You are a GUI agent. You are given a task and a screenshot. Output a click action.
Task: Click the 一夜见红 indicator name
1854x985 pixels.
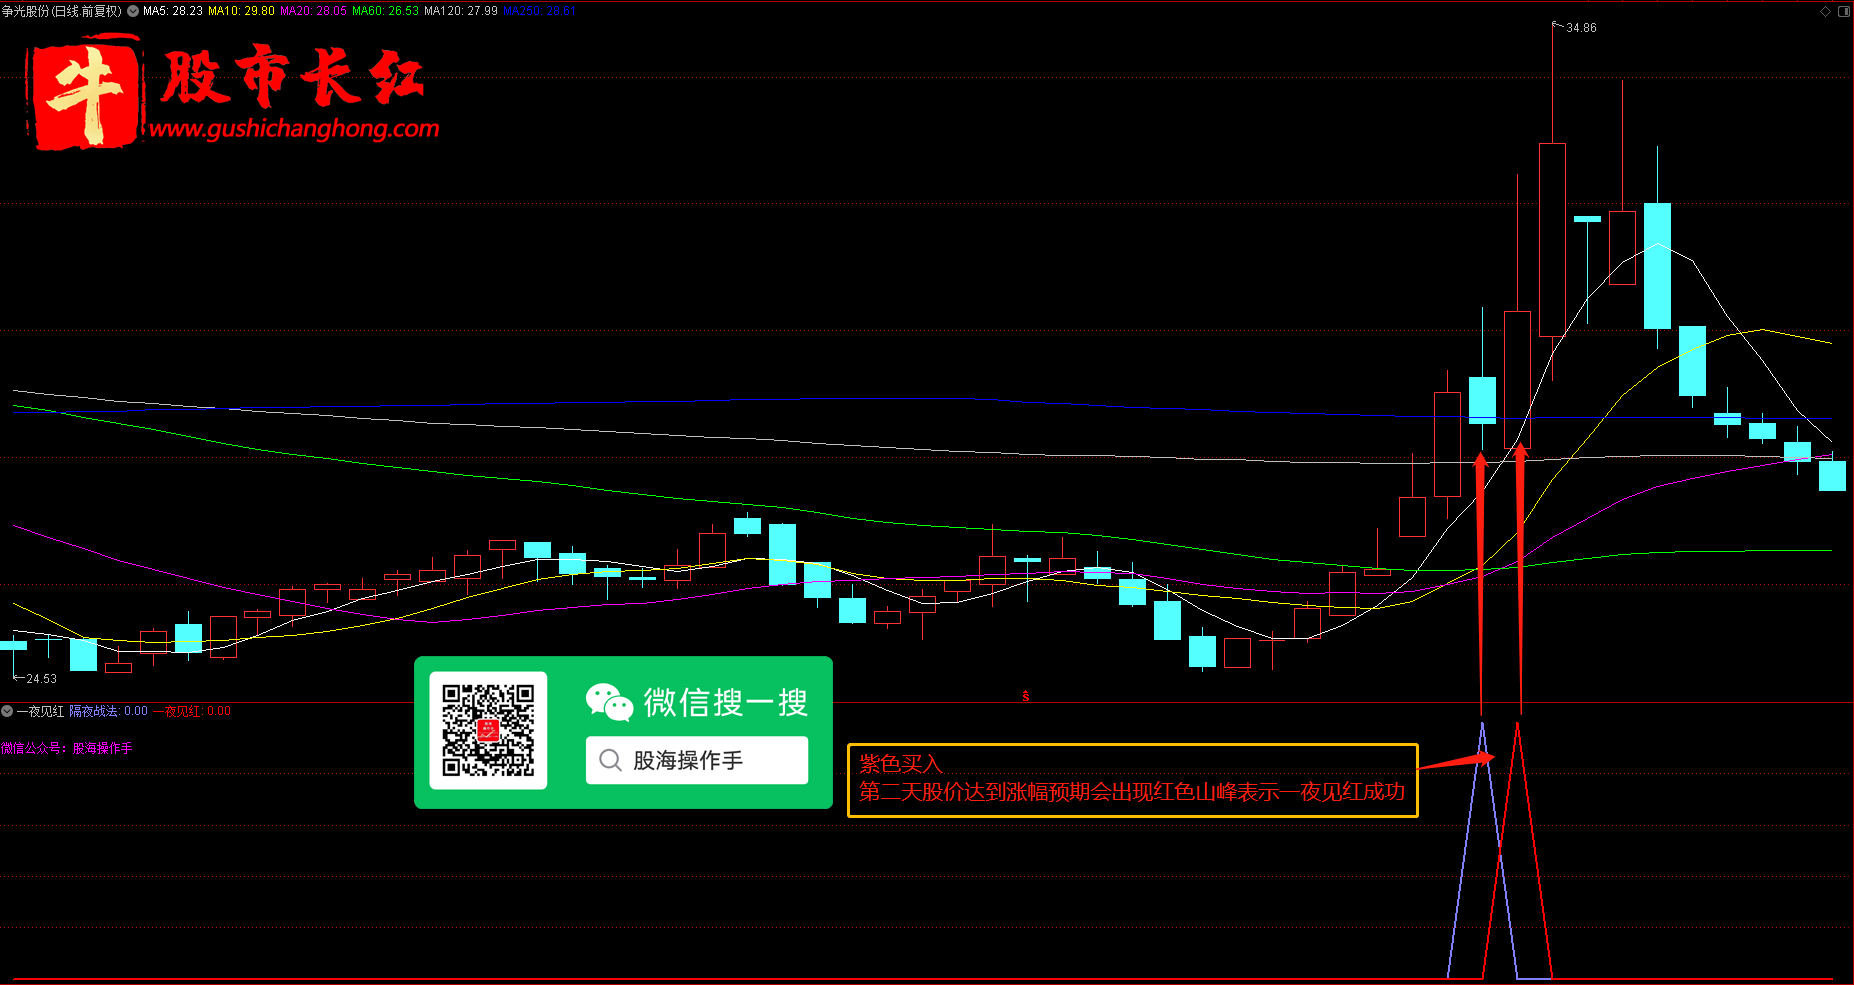tap(40, 711)
